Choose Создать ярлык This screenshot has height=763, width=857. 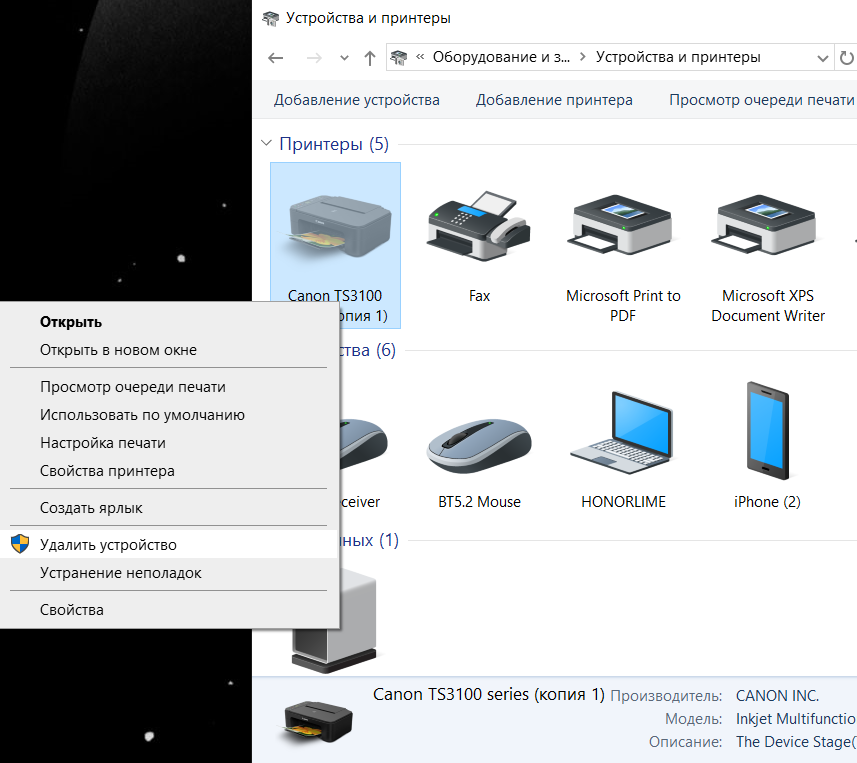pyautogui.click(x=169, y=508)
